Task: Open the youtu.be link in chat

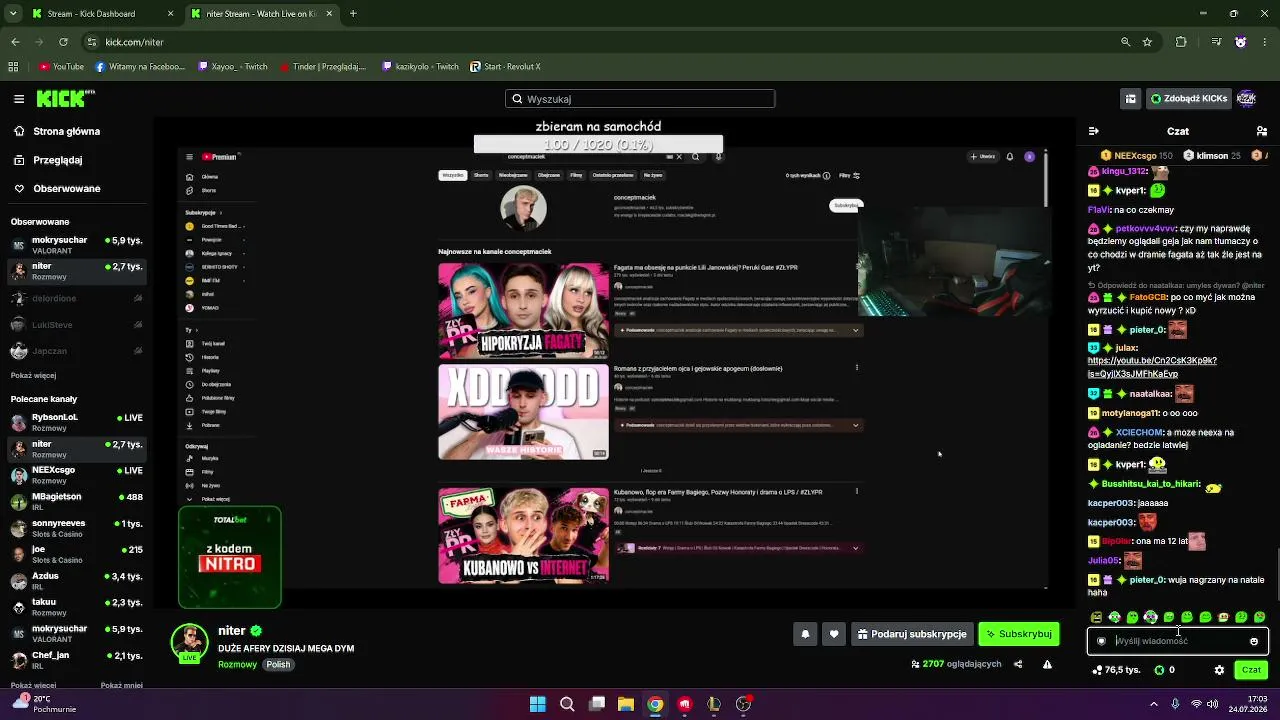Action: coord(1152,367)
